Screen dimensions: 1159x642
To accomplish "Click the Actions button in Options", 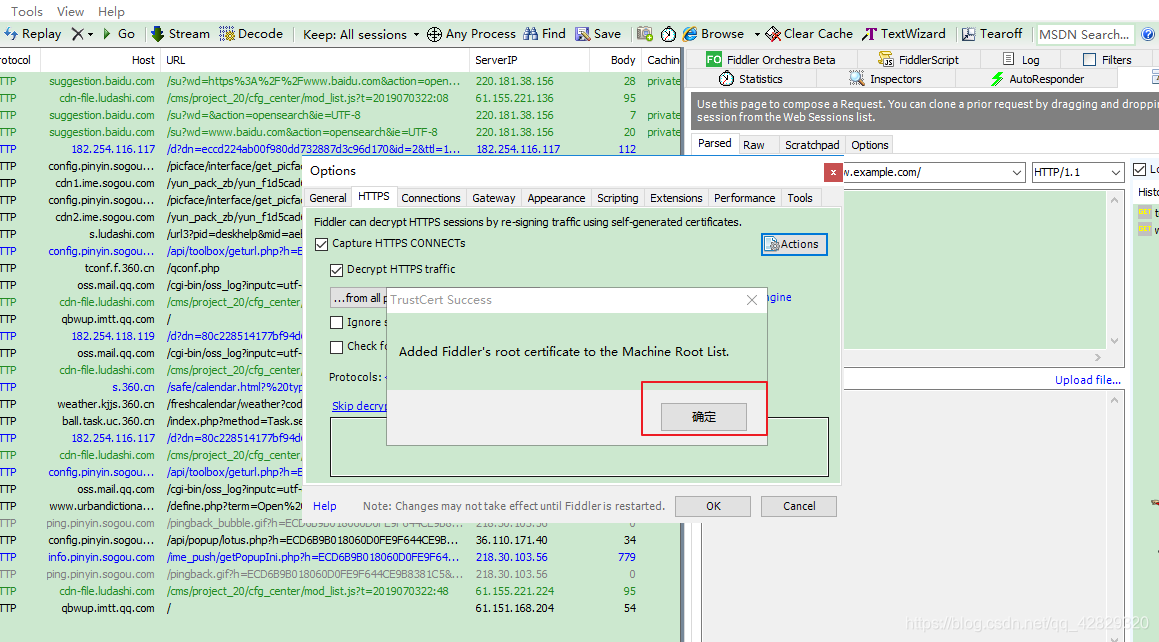I will tap(794, 245).
